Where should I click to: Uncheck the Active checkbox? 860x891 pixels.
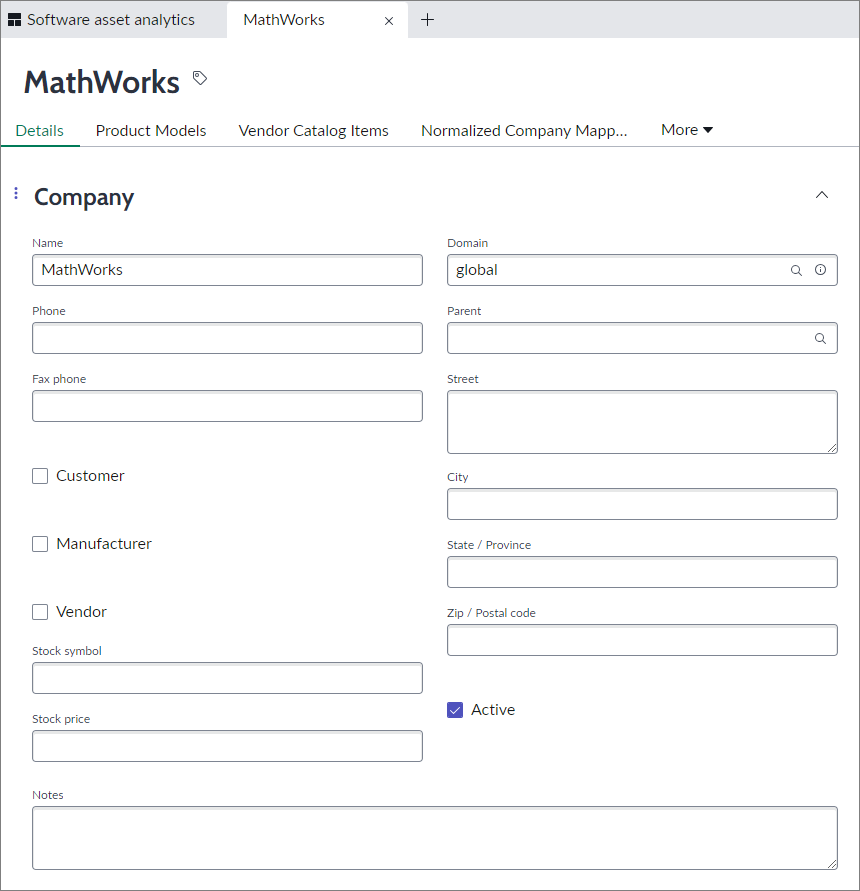(455, 710)
